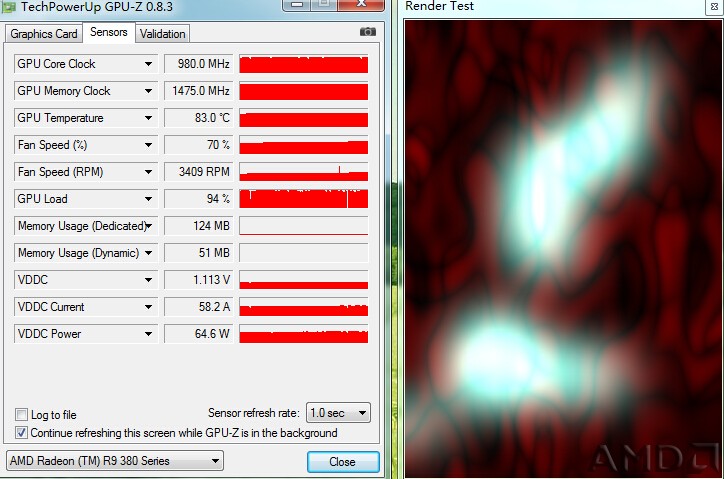The height and width of the screenshot is (479, 724).
Task: Click the 64.6 W VDDC power value
Action: click(x=199, y=334)
